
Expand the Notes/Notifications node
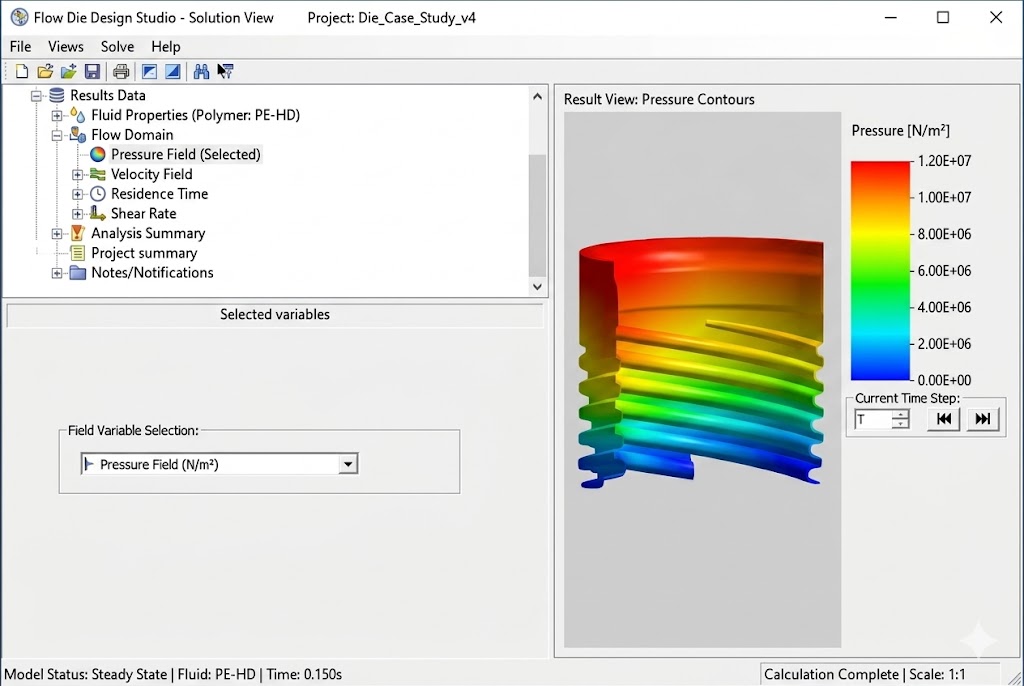57,273
